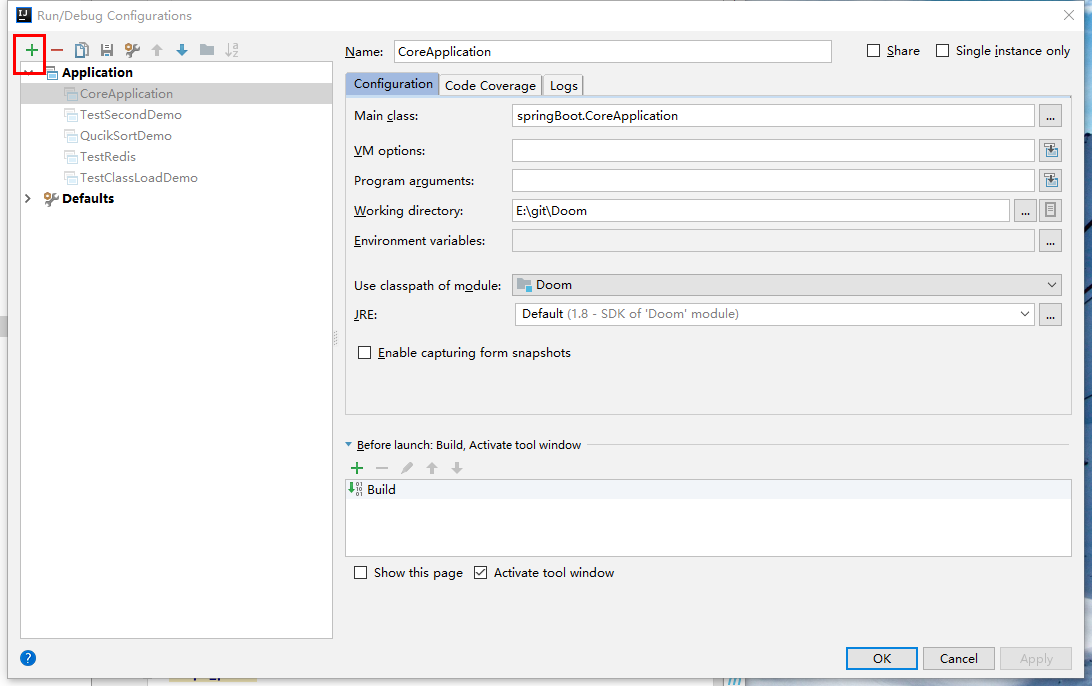Switch to the Code Coverage tab
Viewport: 1092px width, 686px height.
pos(490,85)
